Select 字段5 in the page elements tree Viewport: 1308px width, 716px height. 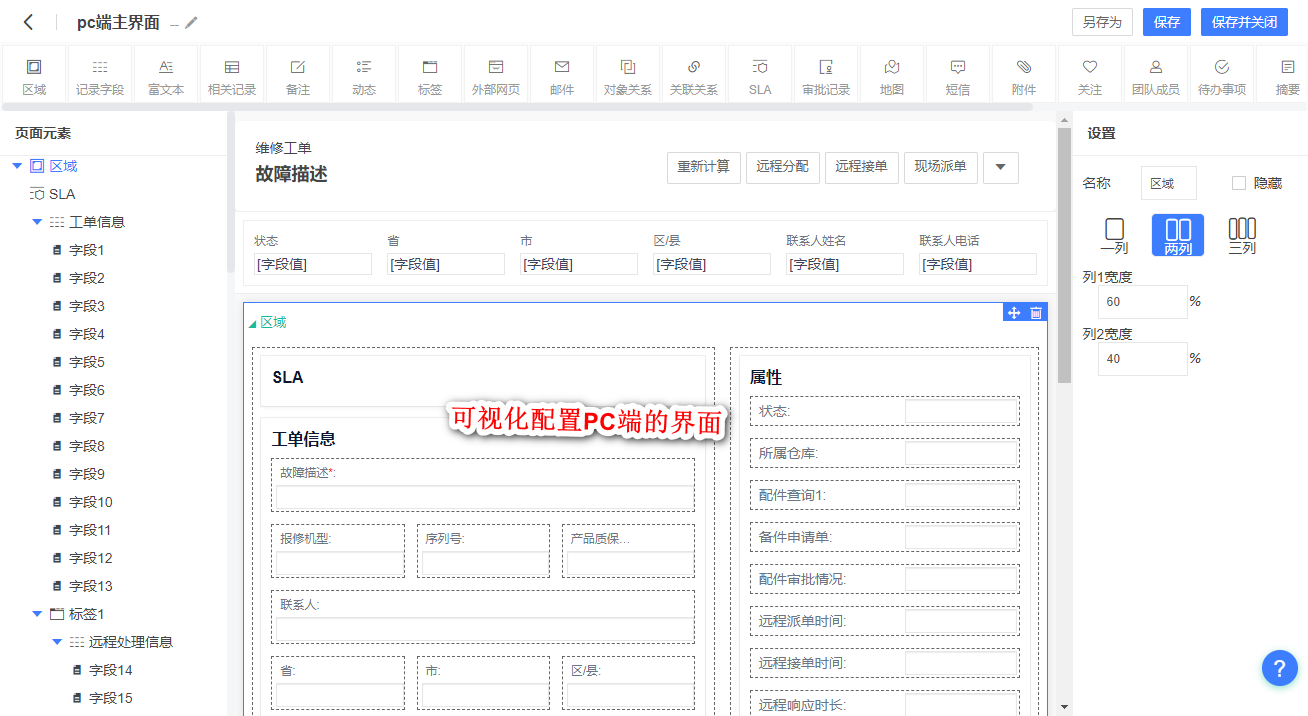point(86,362)
